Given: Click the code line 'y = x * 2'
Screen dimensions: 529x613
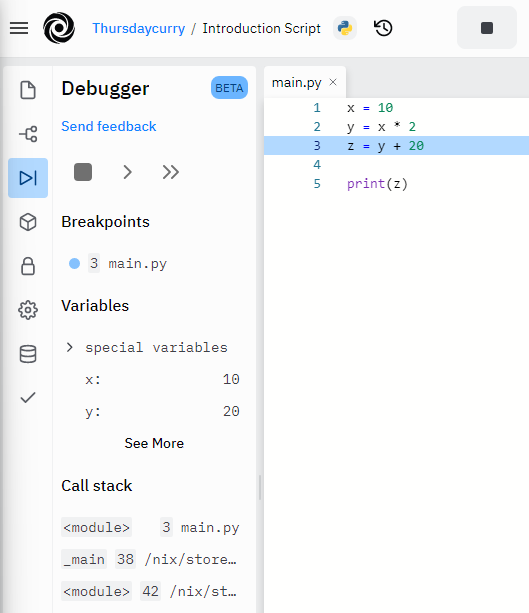Looking at the screenshot, I should click(381, 127).
